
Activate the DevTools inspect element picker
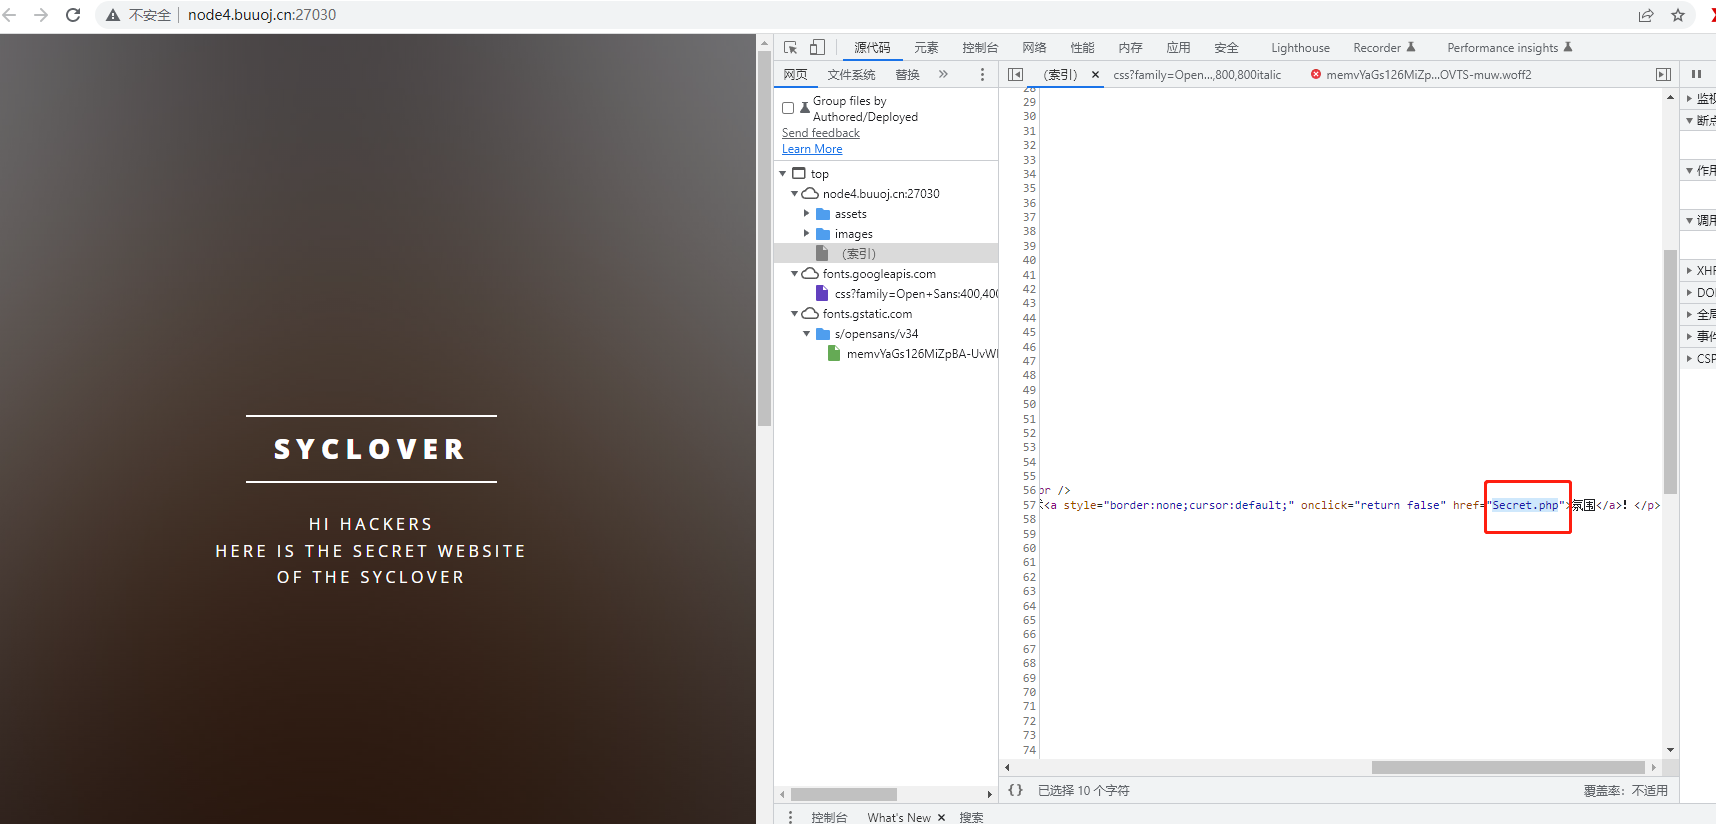pos(791,47)
